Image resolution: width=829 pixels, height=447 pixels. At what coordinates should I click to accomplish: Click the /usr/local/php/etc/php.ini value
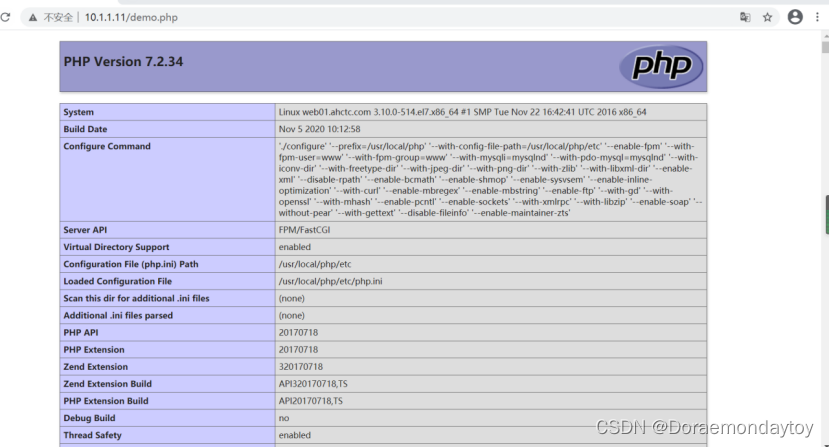(330, 281)
